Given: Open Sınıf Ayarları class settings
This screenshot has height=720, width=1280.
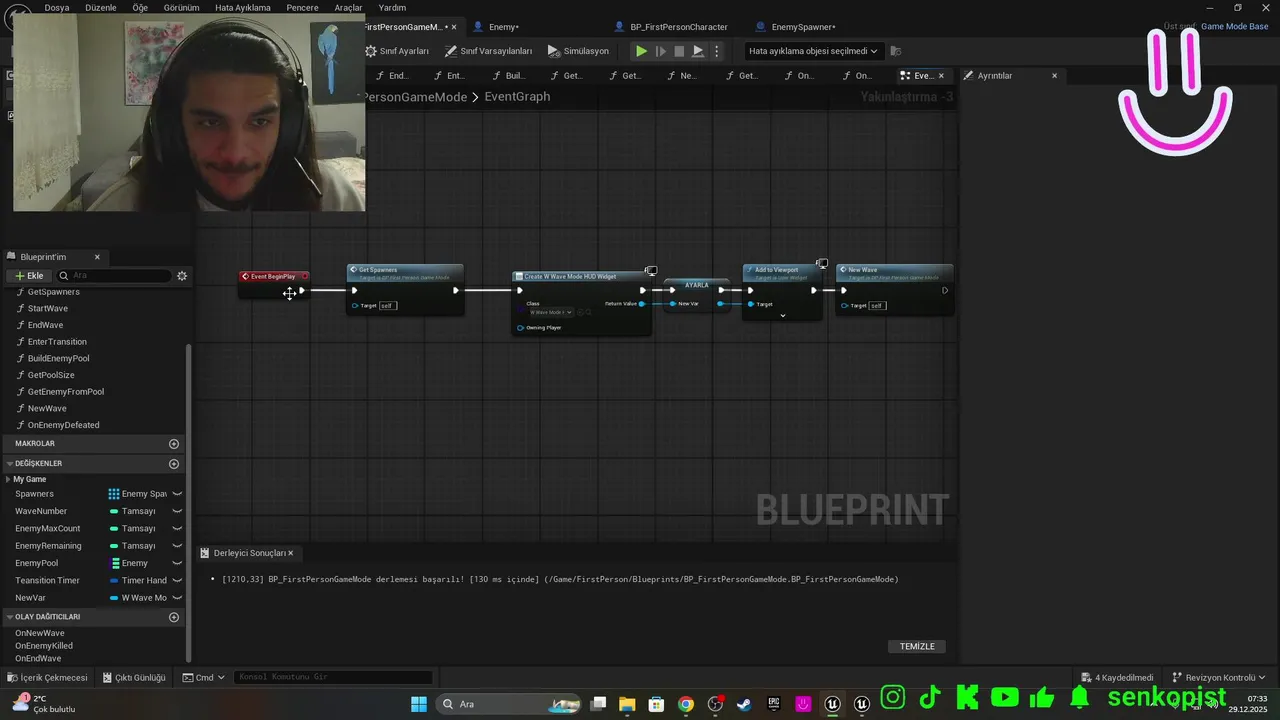Looking at the screenshot, I should coord(397,51).
